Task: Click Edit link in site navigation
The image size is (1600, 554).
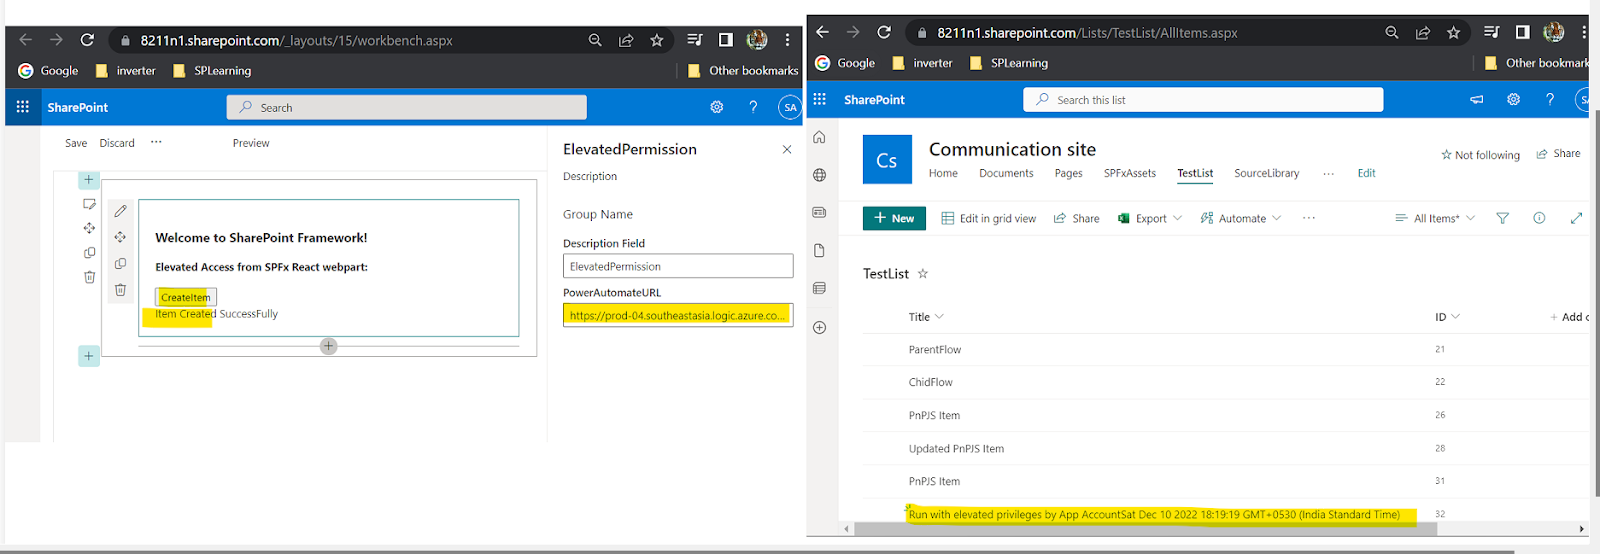Action: 1366,173
